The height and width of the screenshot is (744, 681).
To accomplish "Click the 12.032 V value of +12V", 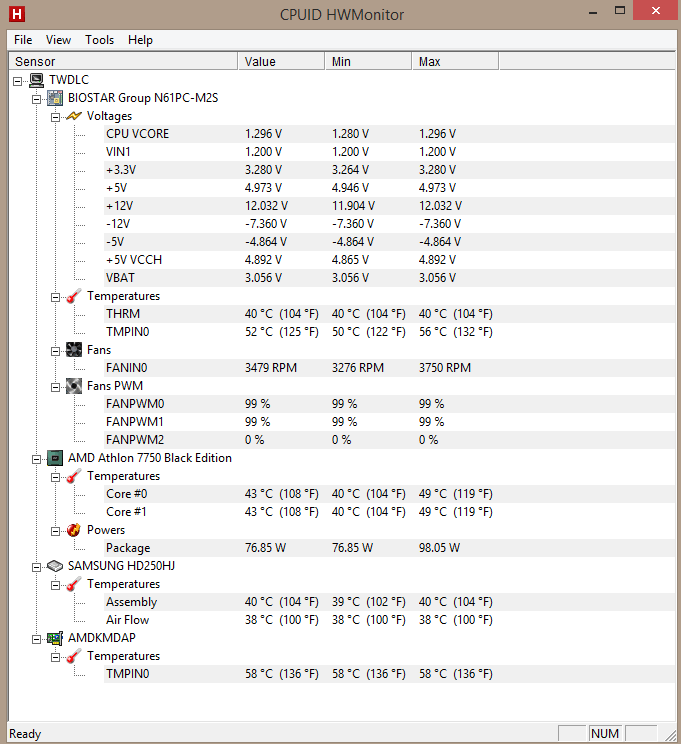I will pos(266,206).
